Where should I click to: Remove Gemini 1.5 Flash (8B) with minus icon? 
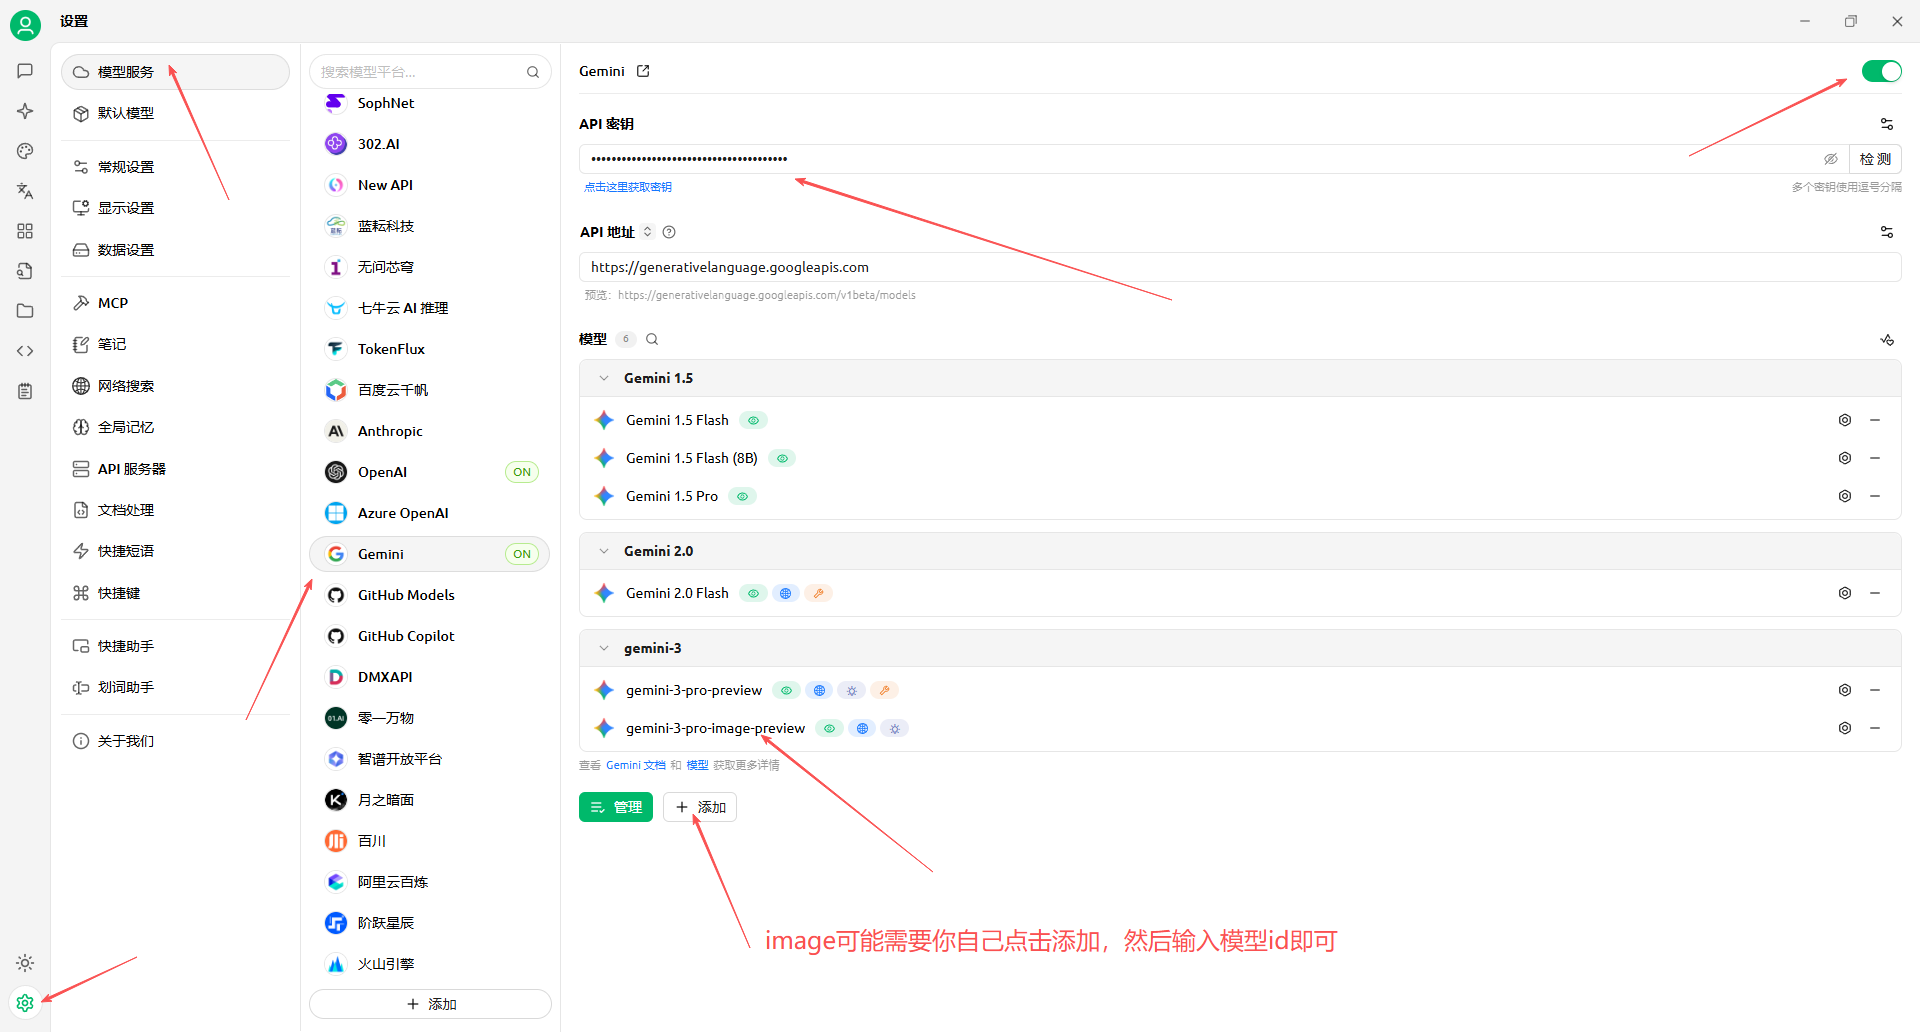[1875, 458]
